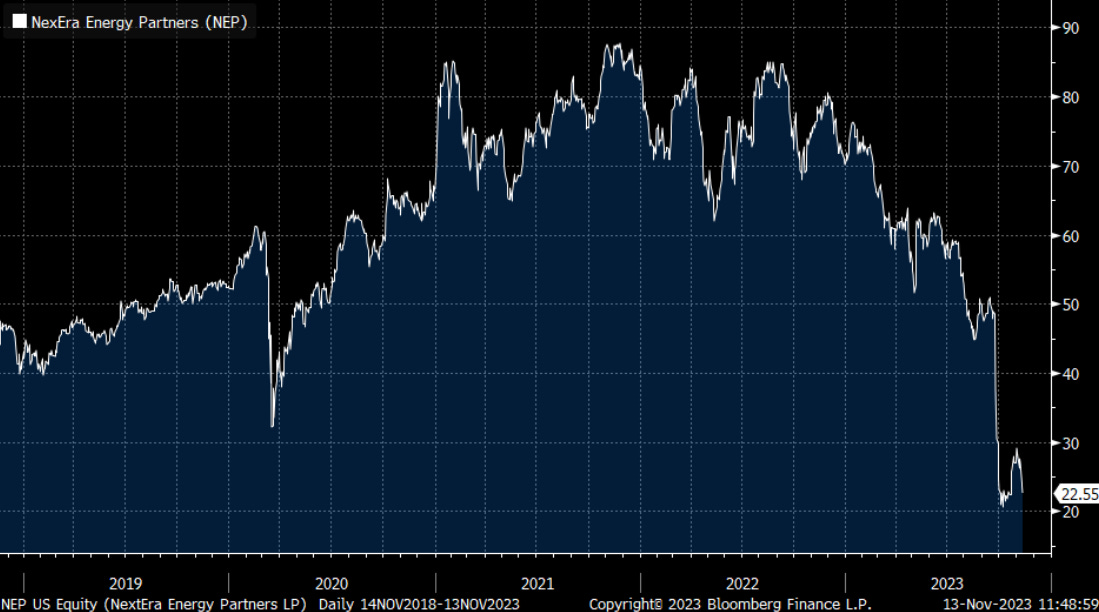This screenshot has width=1099, height=612.
Task: Select the 20 value on the price axis
Action: point(1071,512)
